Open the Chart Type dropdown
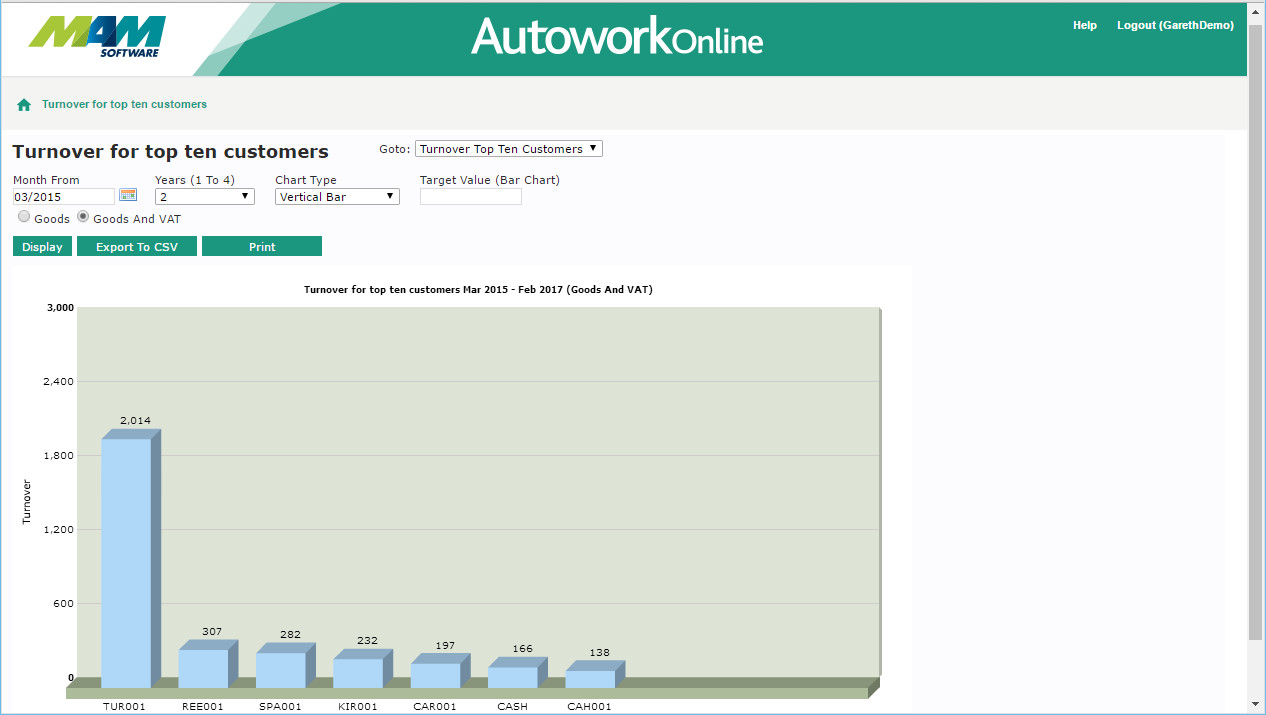This screenshot has width=1266, height=715. [x=337, y=197]
